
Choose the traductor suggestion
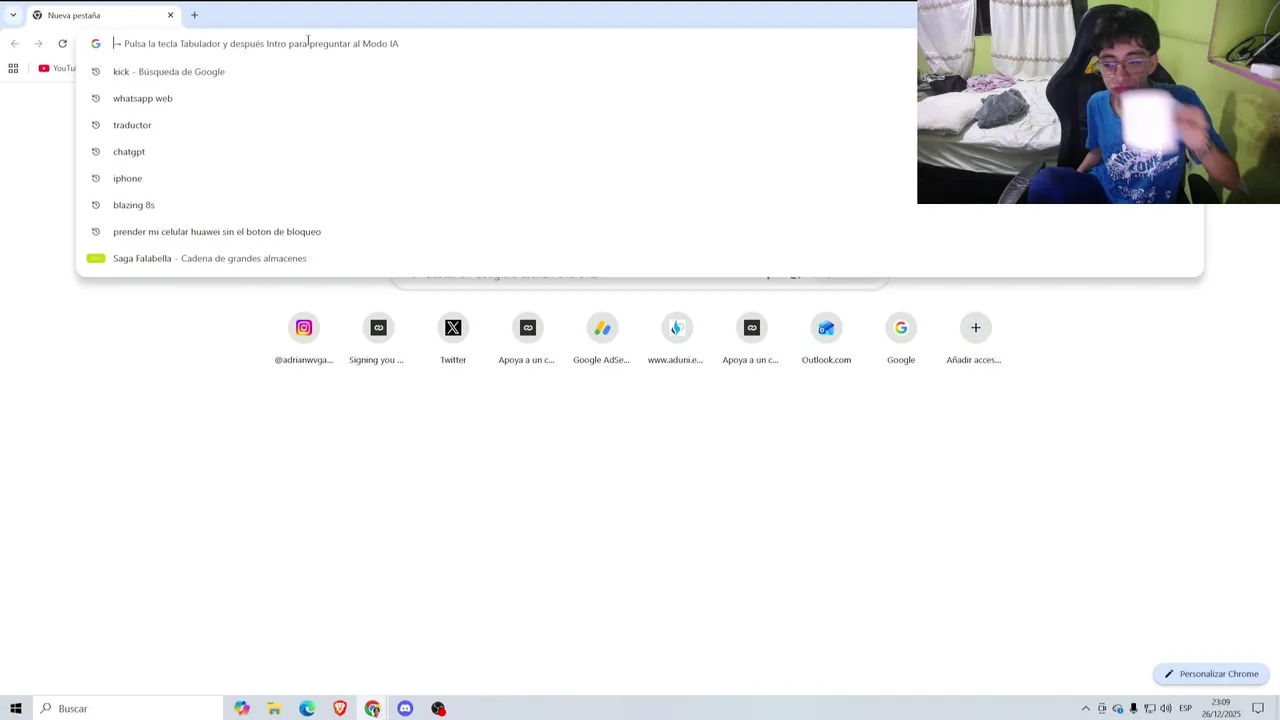coord(640,125)
